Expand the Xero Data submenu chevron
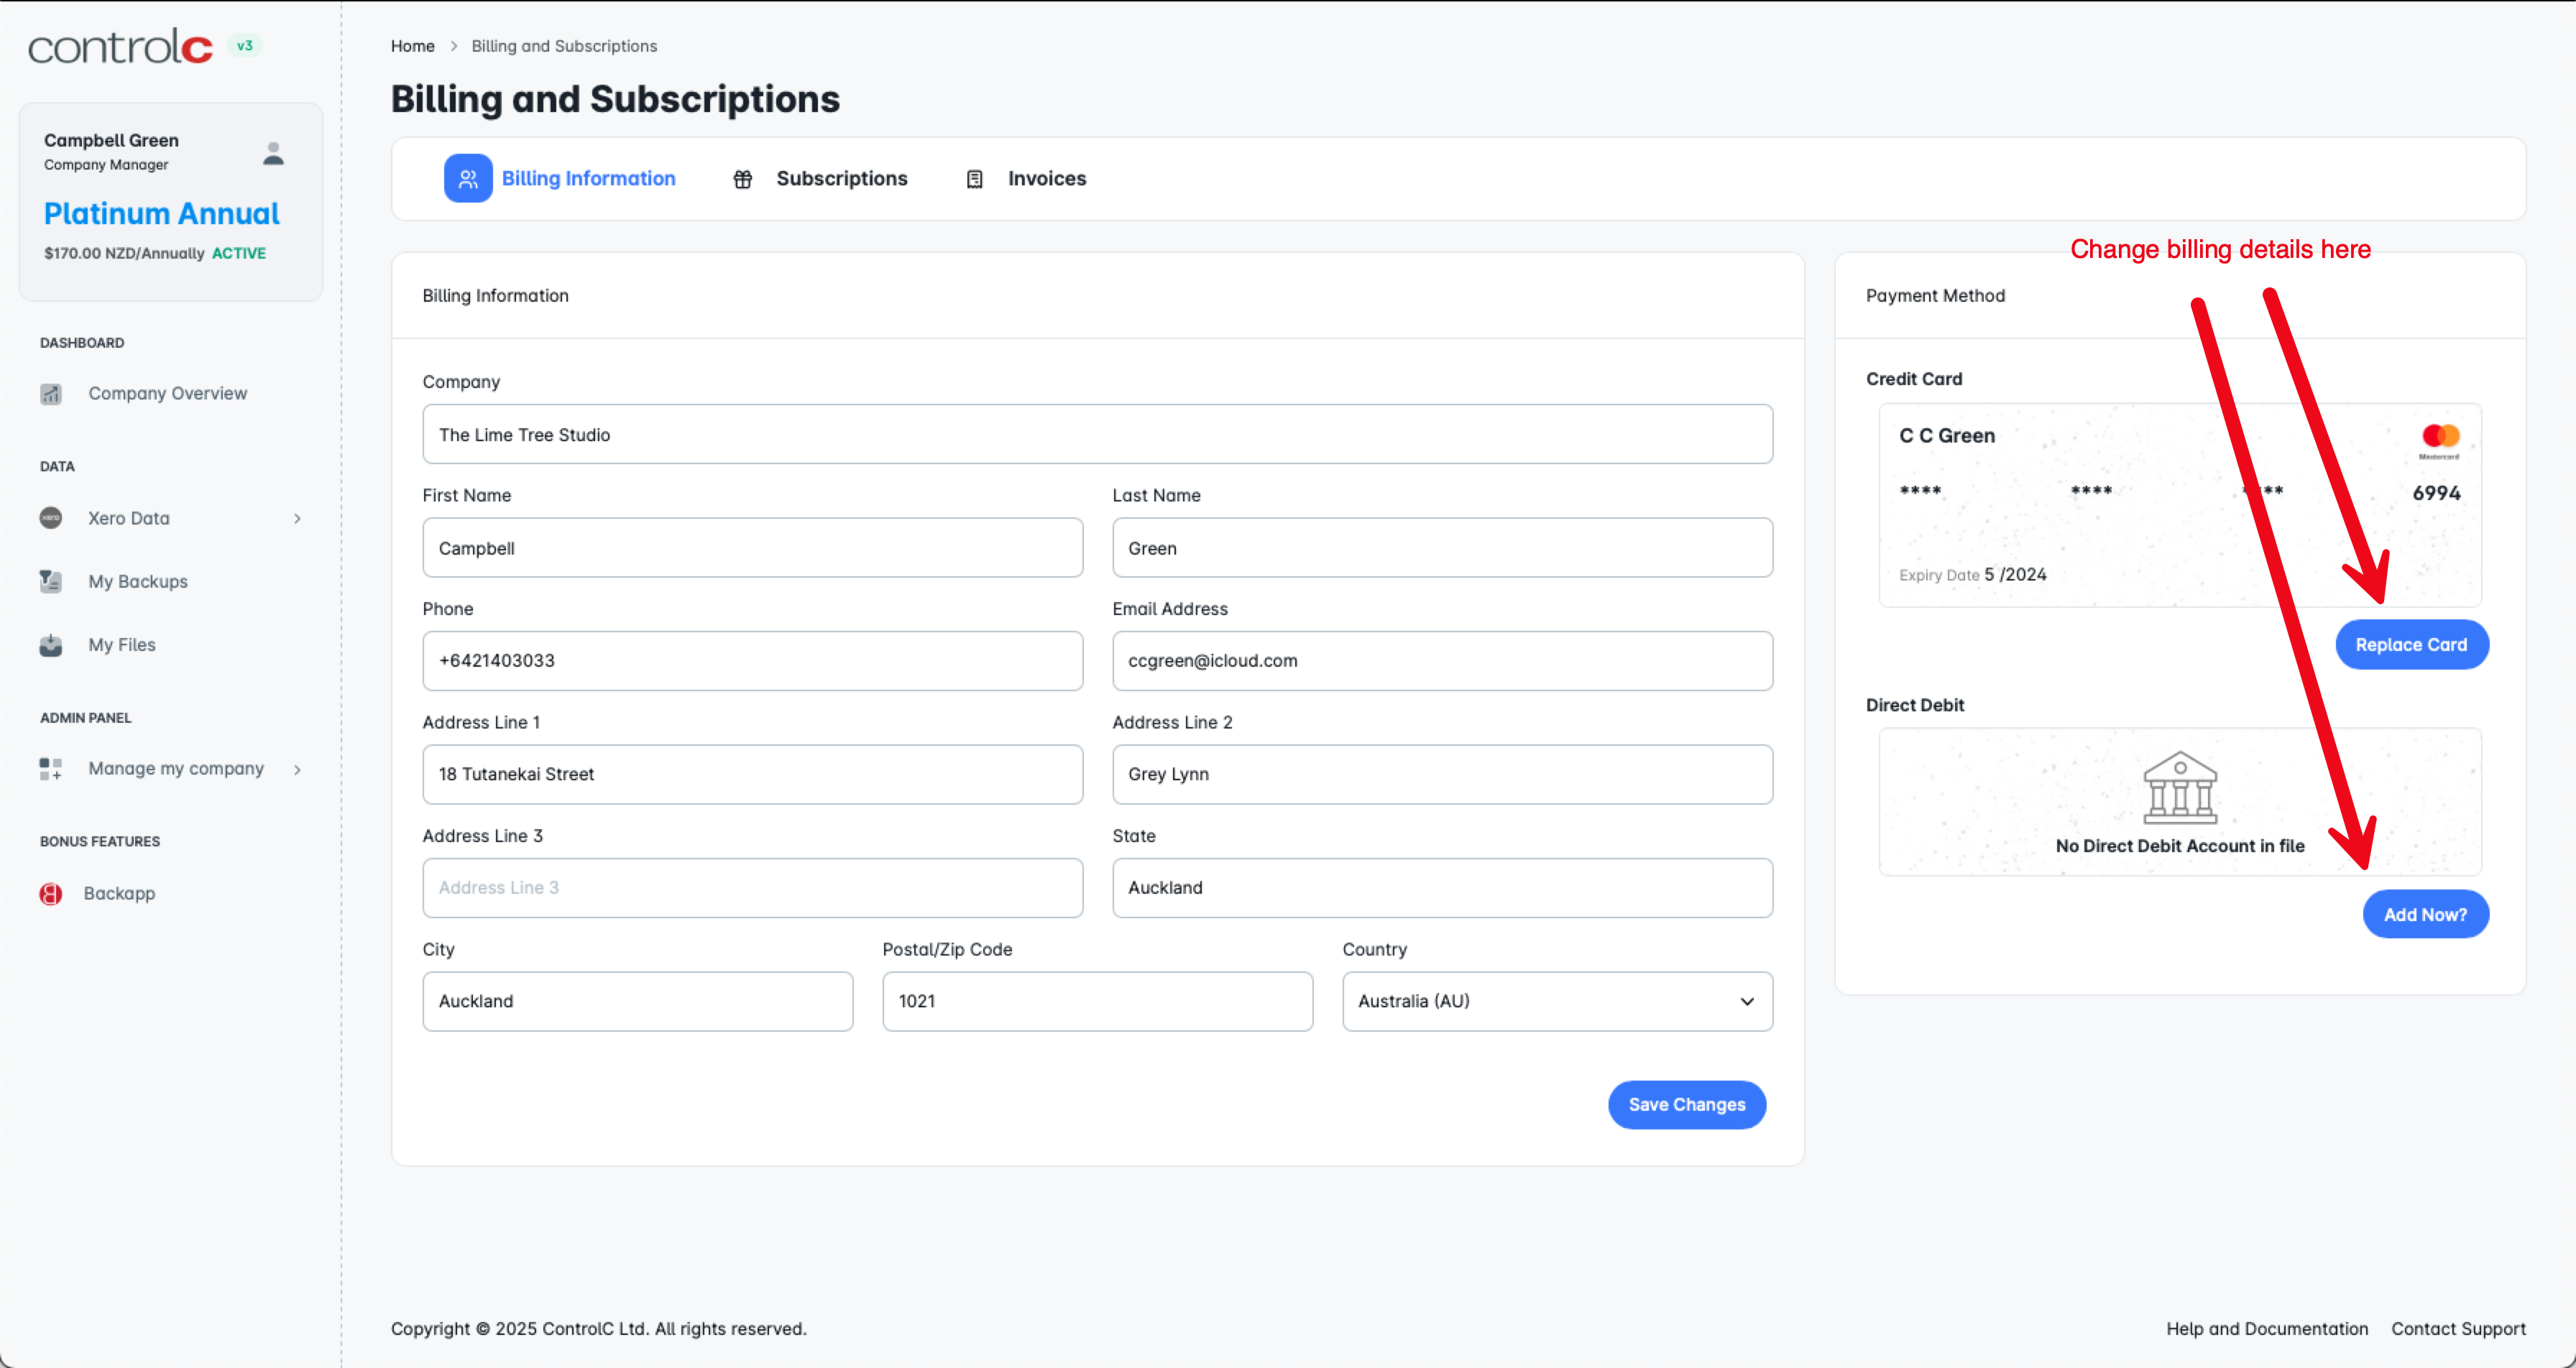The image size is (2576, 1368). coord(297,518)
